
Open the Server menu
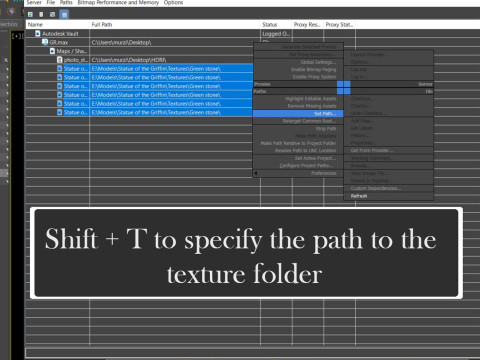click(34, 3)
